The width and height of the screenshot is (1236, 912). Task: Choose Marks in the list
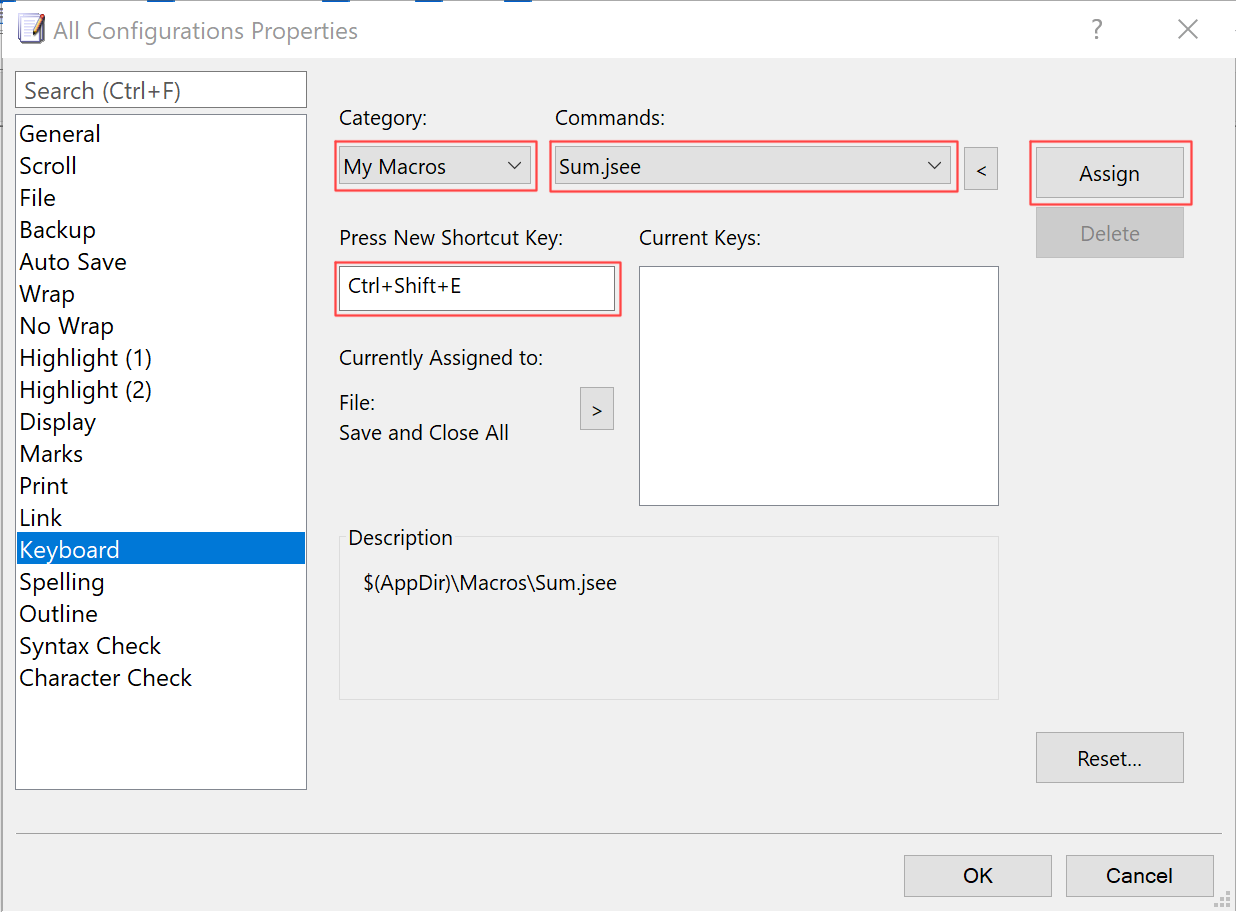(161, 454)
